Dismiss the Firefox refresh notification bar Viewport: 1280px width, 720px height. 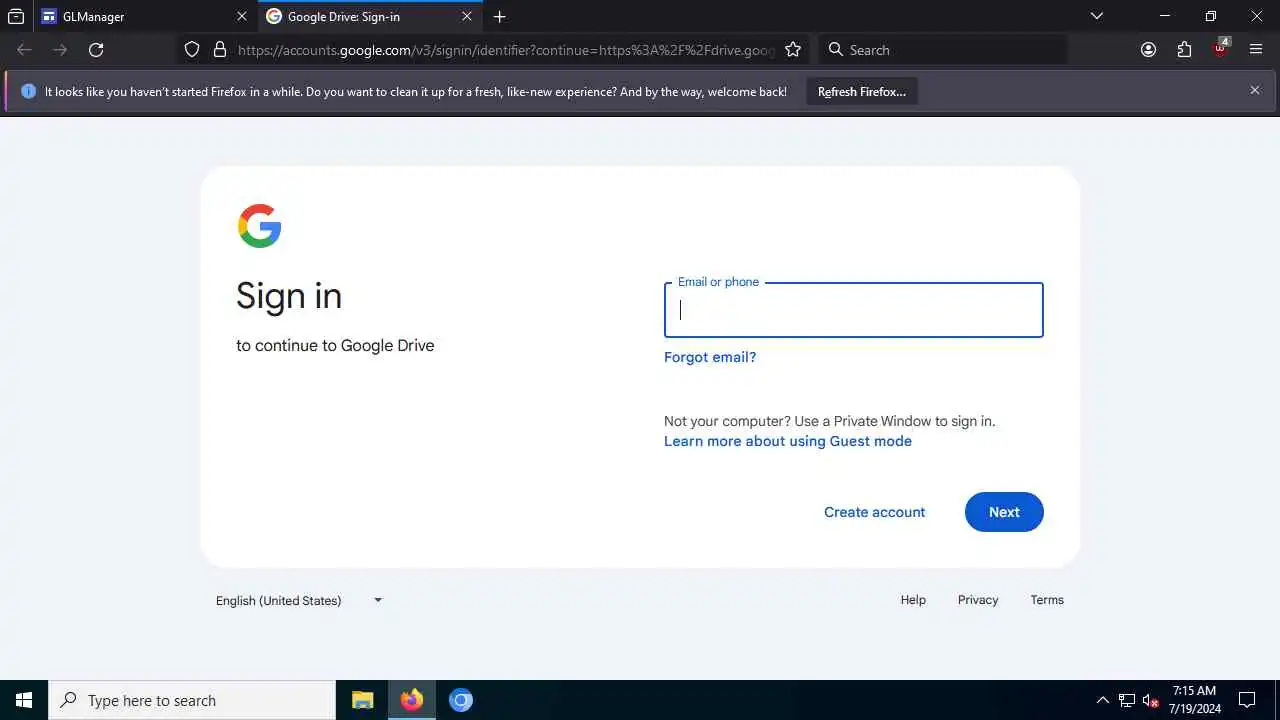click(x=1255, y=90)
